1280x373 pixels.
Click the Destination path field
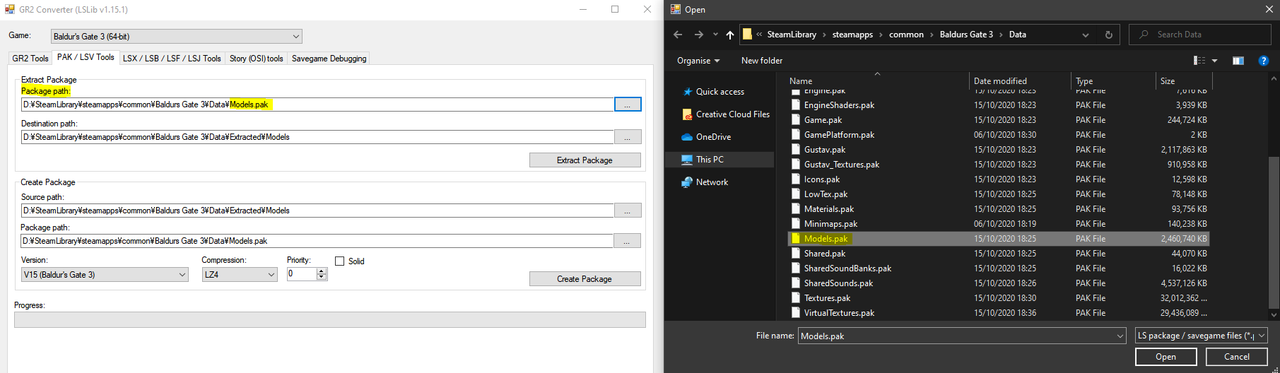click(x=317, y=137)
